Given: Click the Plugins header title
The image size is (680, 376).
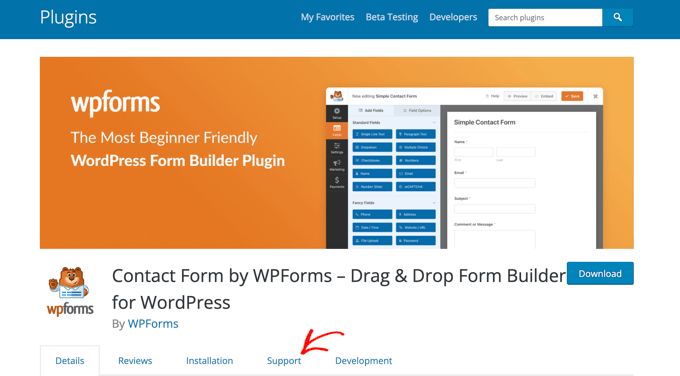Looking at the screenshot, I should (68, 17).
